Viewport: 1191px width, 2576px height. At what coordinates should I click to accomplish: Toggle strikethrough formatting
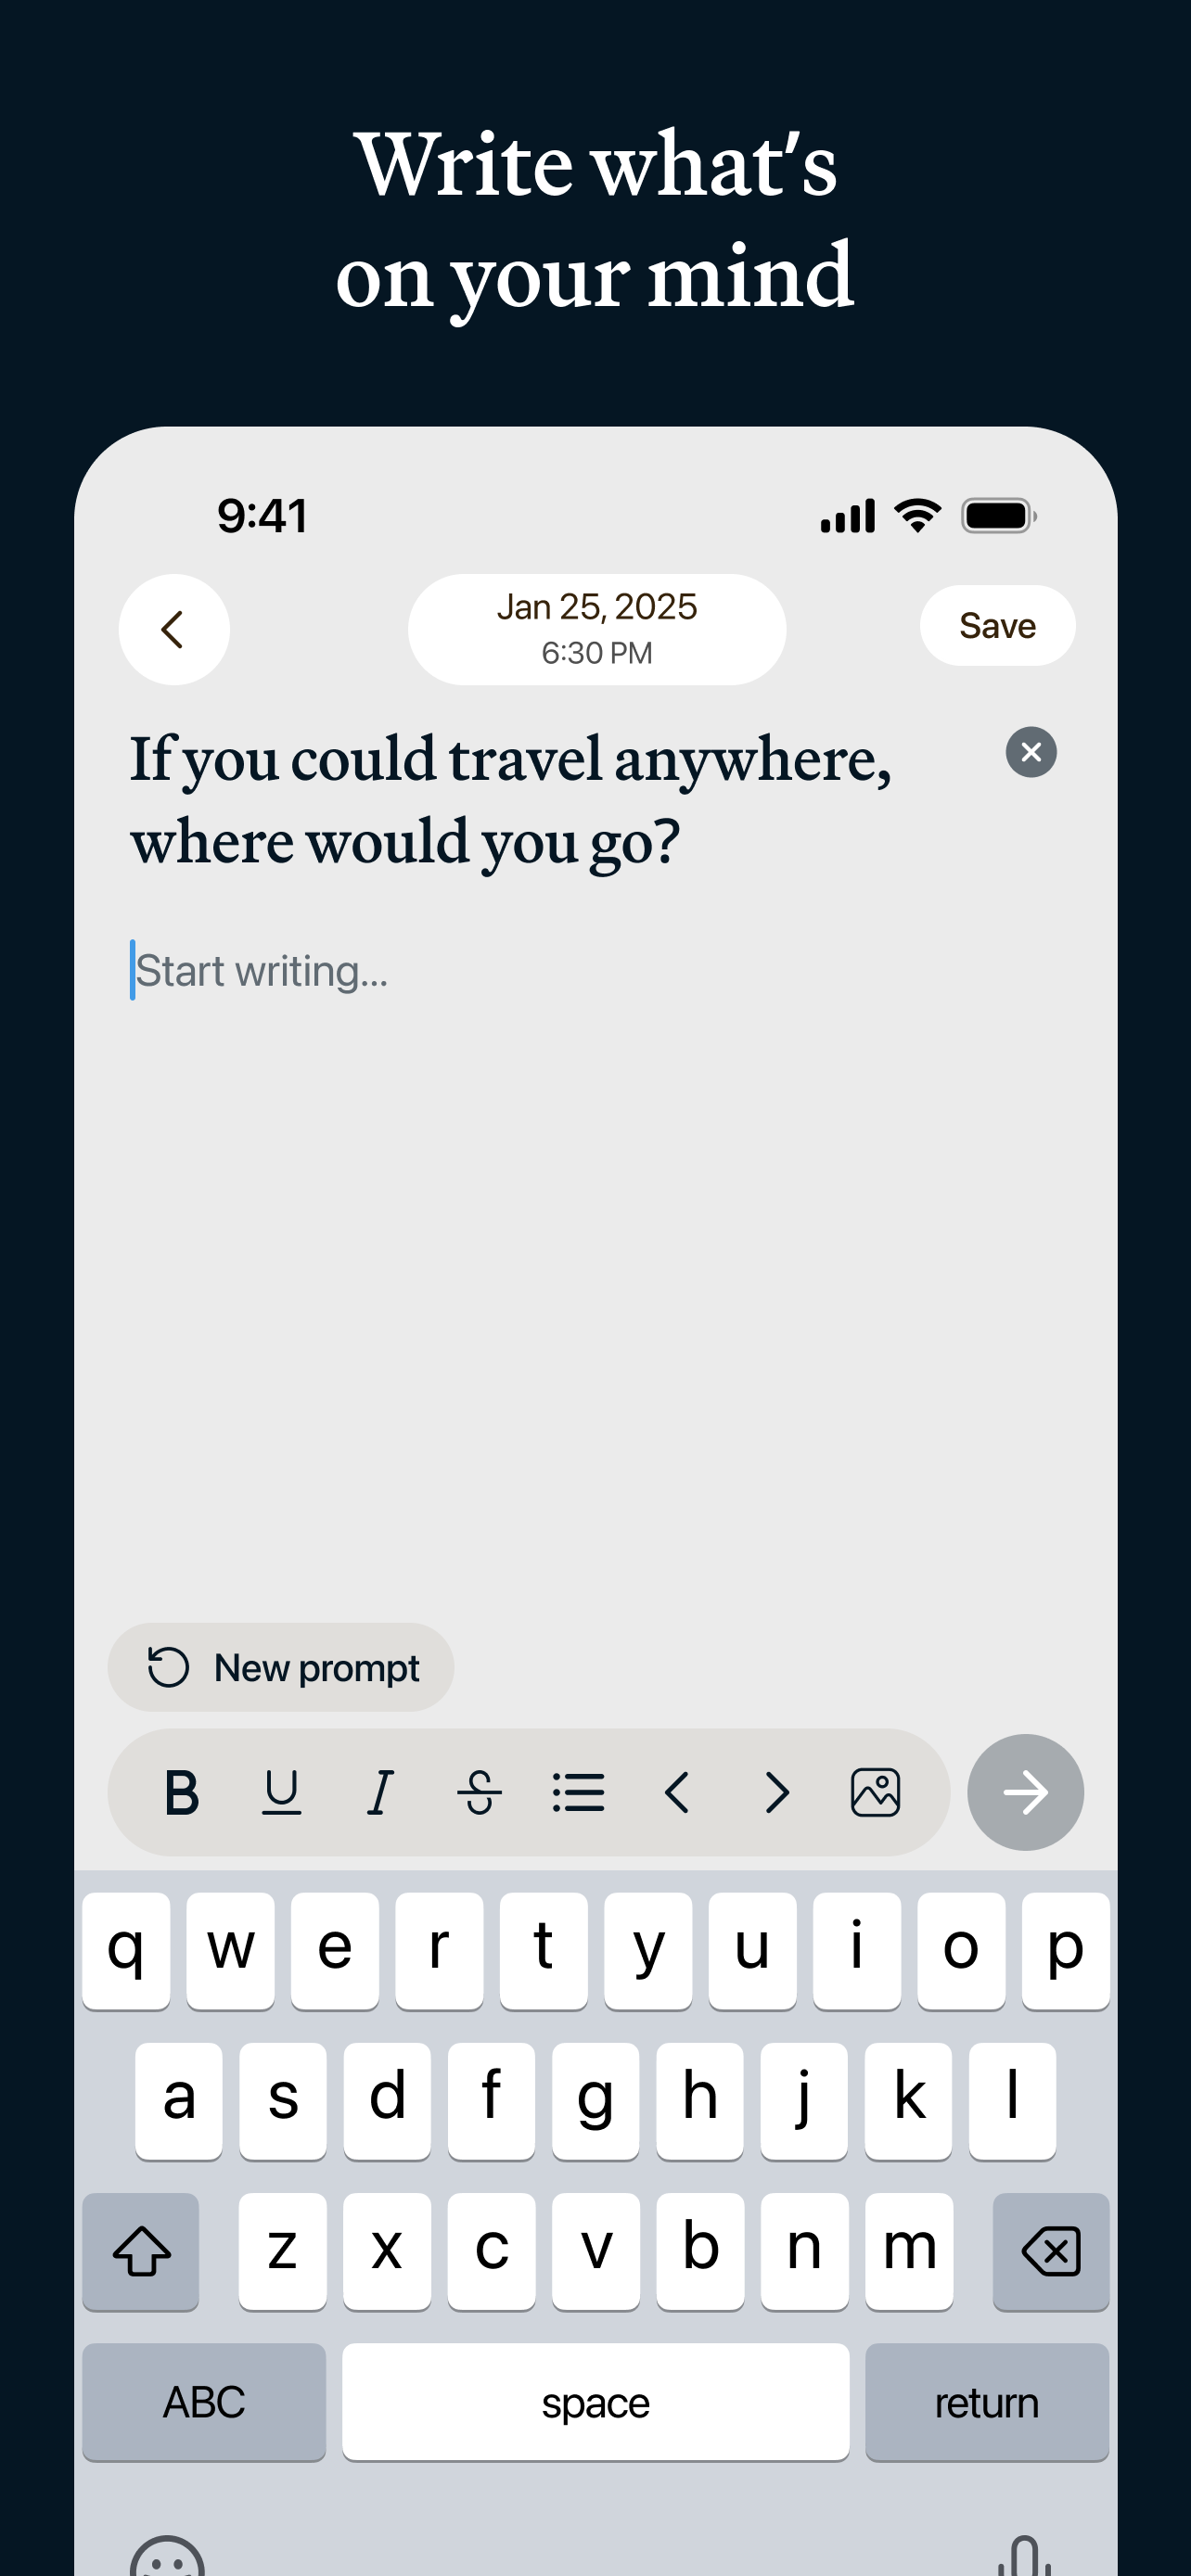[479, 1792]
